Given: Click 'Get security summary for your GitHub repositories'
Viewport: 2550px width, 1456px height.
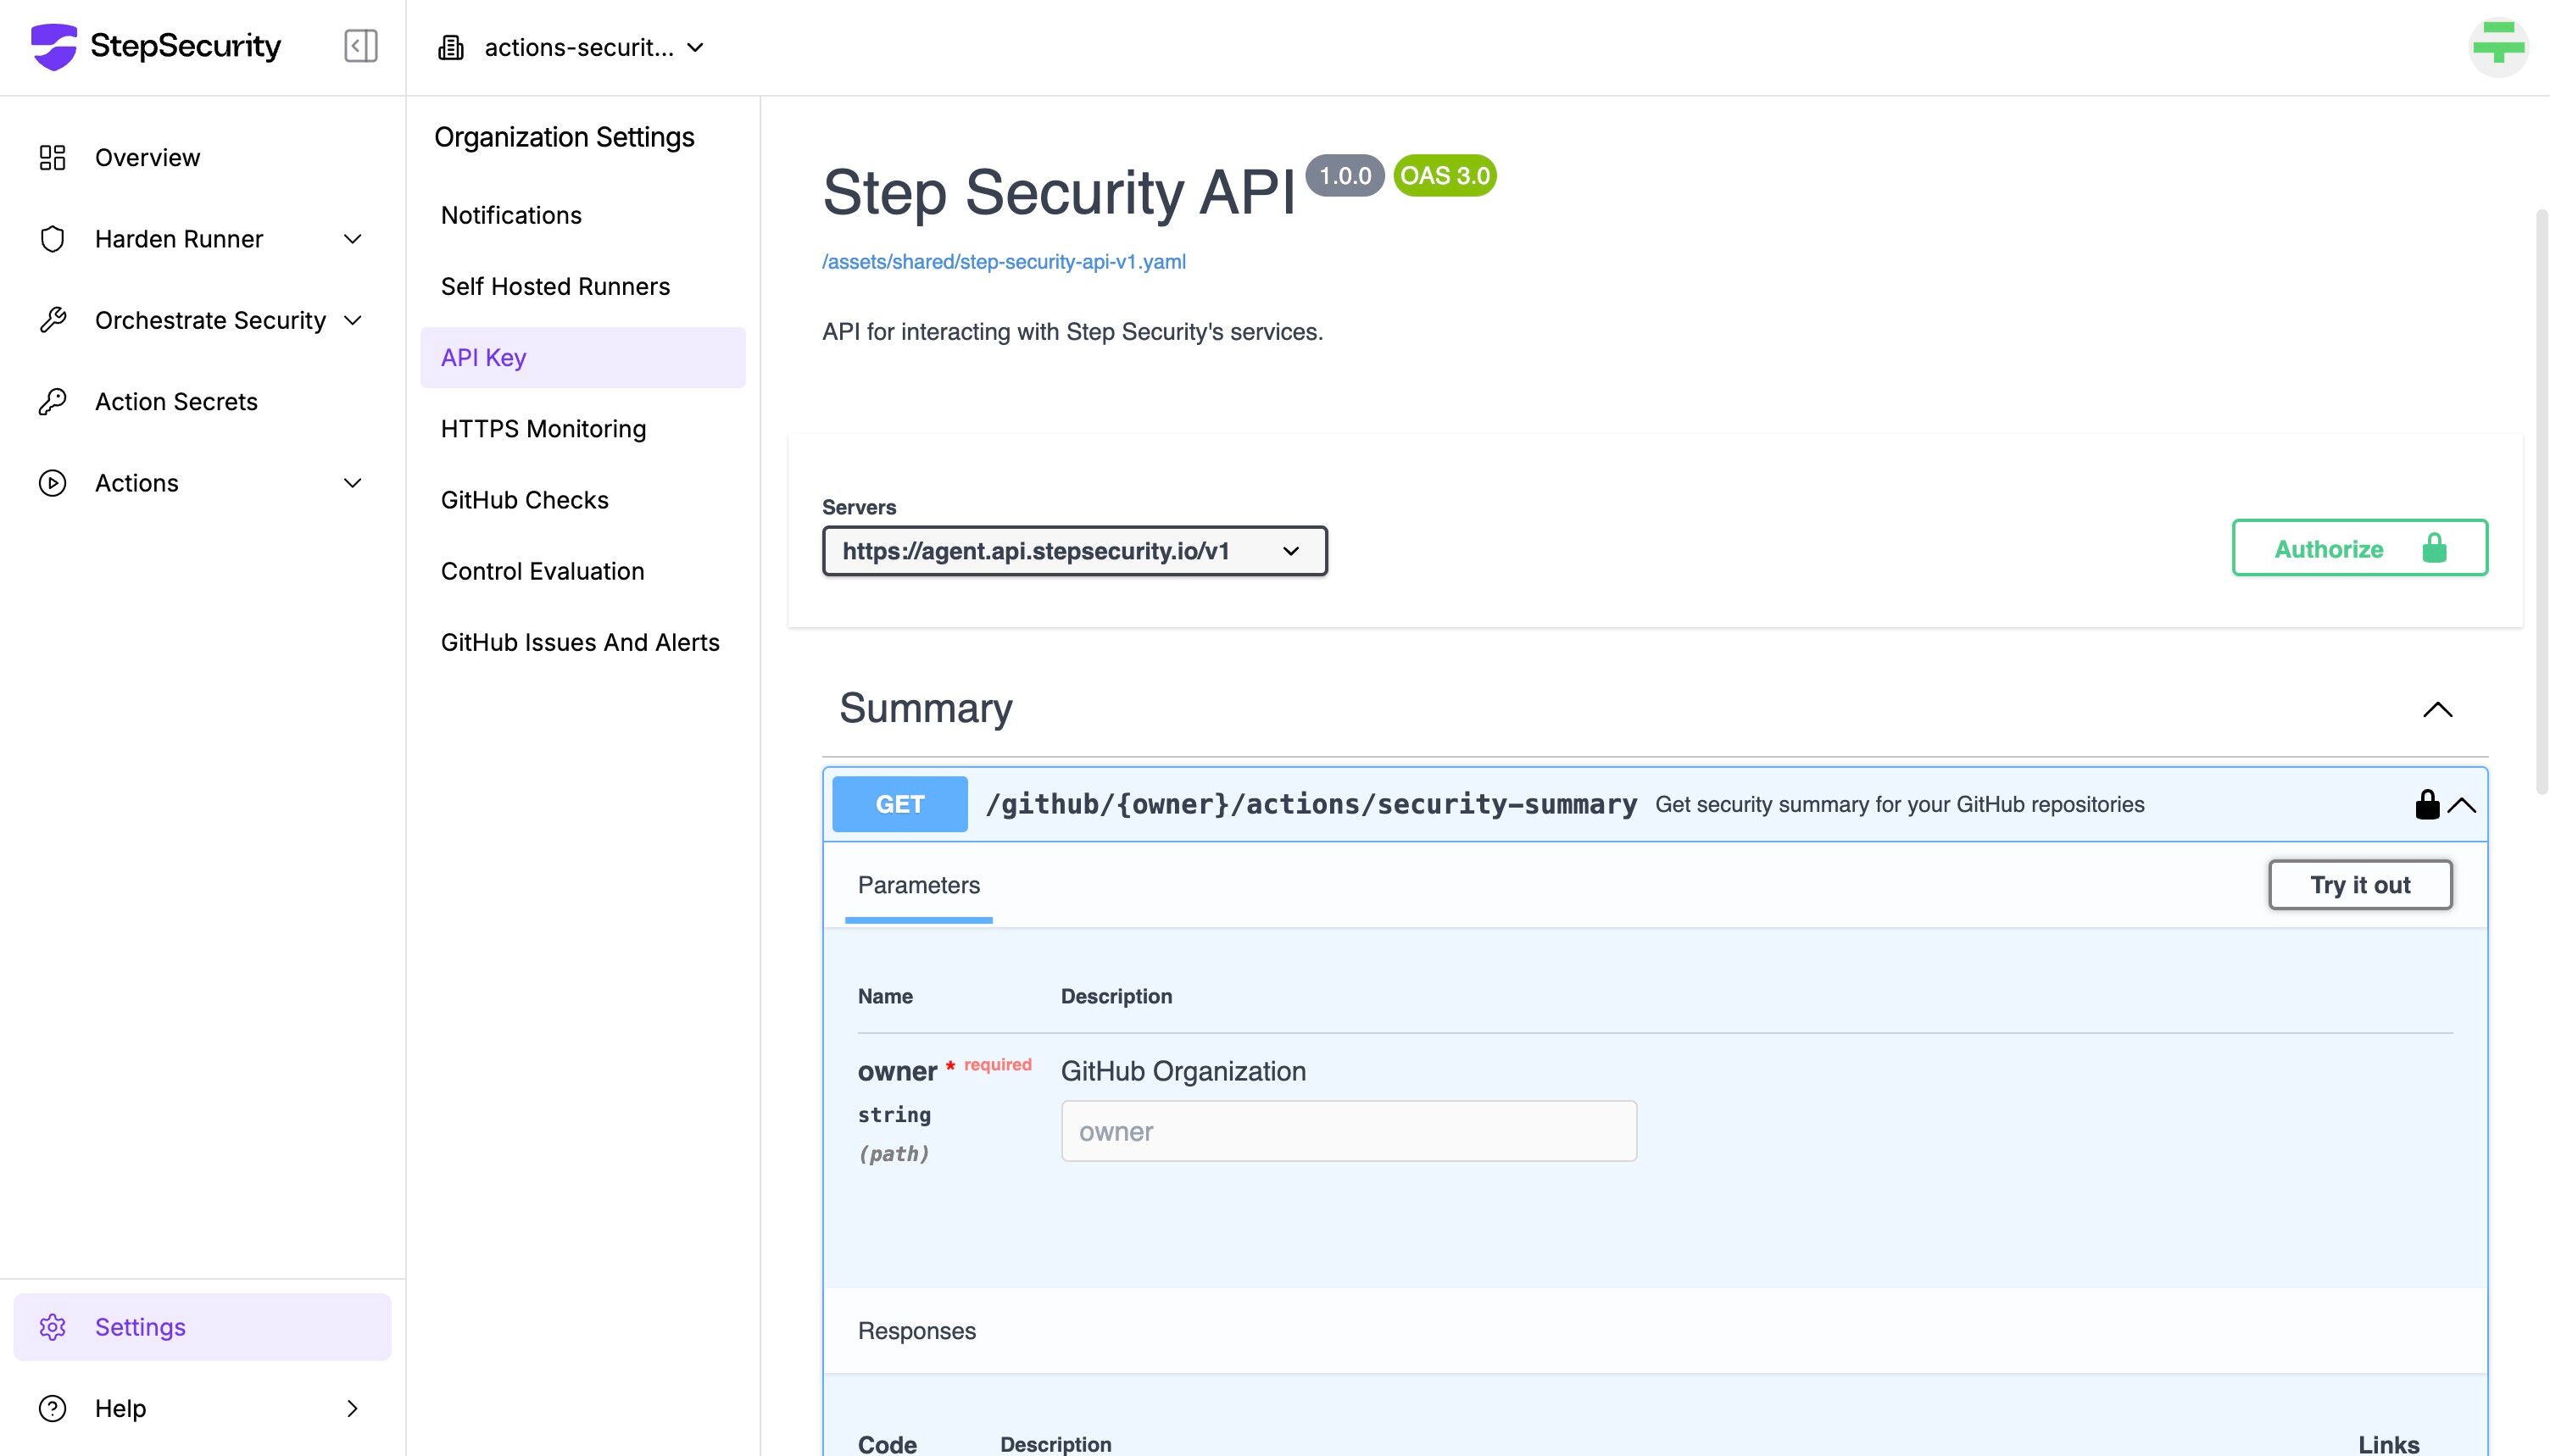Looking at the screenshot, I should point(1899,804).
